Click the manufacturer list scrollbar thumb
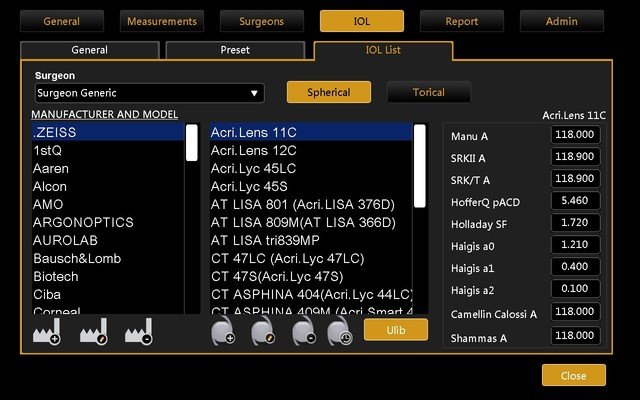Screen dimensions: 640x400 pos(191,143)
